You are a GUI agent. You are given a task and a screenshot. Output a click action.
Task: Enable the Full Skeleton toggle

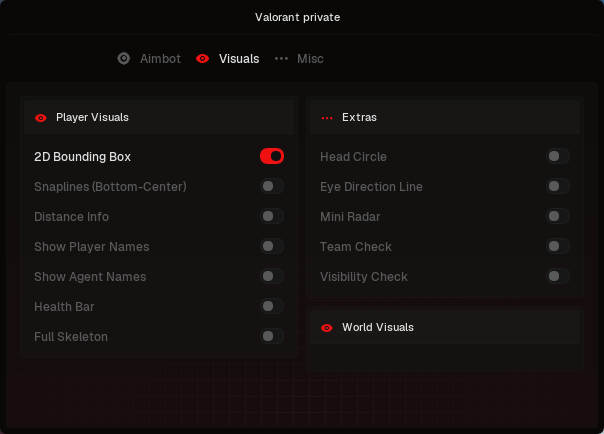[272, 336]
